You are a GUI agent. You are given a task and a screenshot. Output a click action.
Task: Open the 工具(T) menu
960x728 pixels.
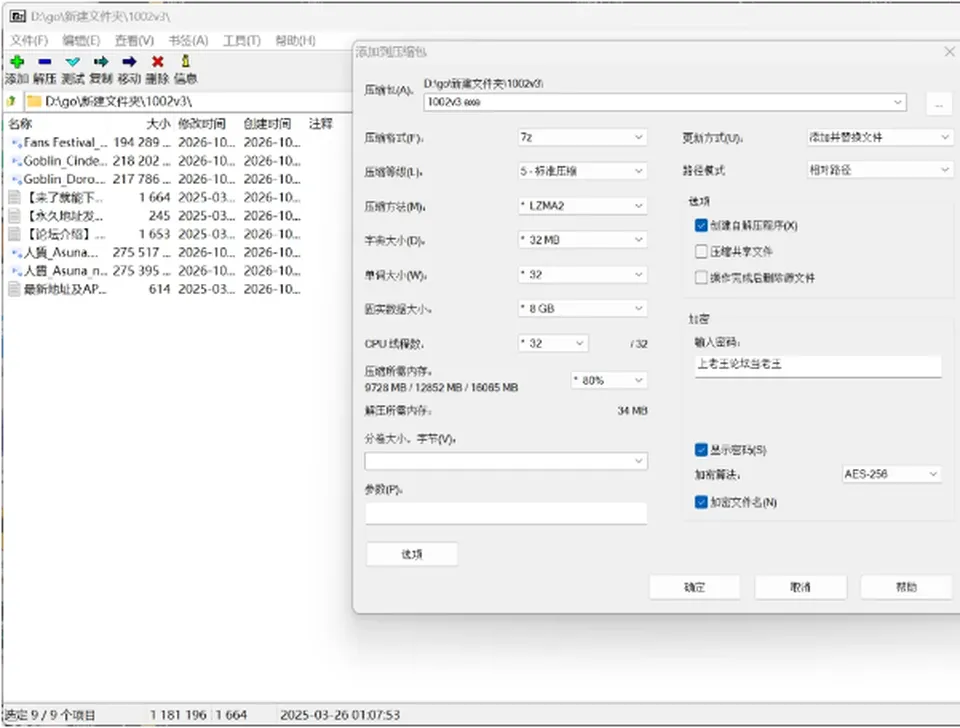(242, 40)
